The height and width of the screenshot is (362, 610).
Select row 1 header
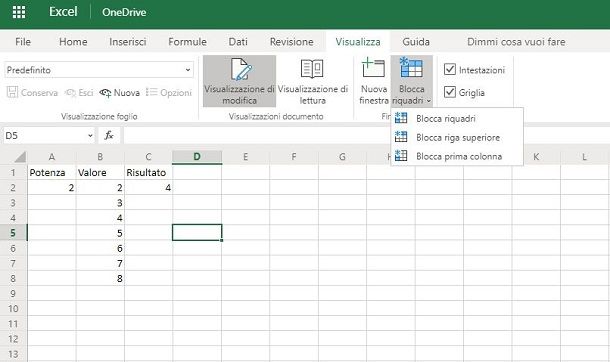(x=13, y=173)
